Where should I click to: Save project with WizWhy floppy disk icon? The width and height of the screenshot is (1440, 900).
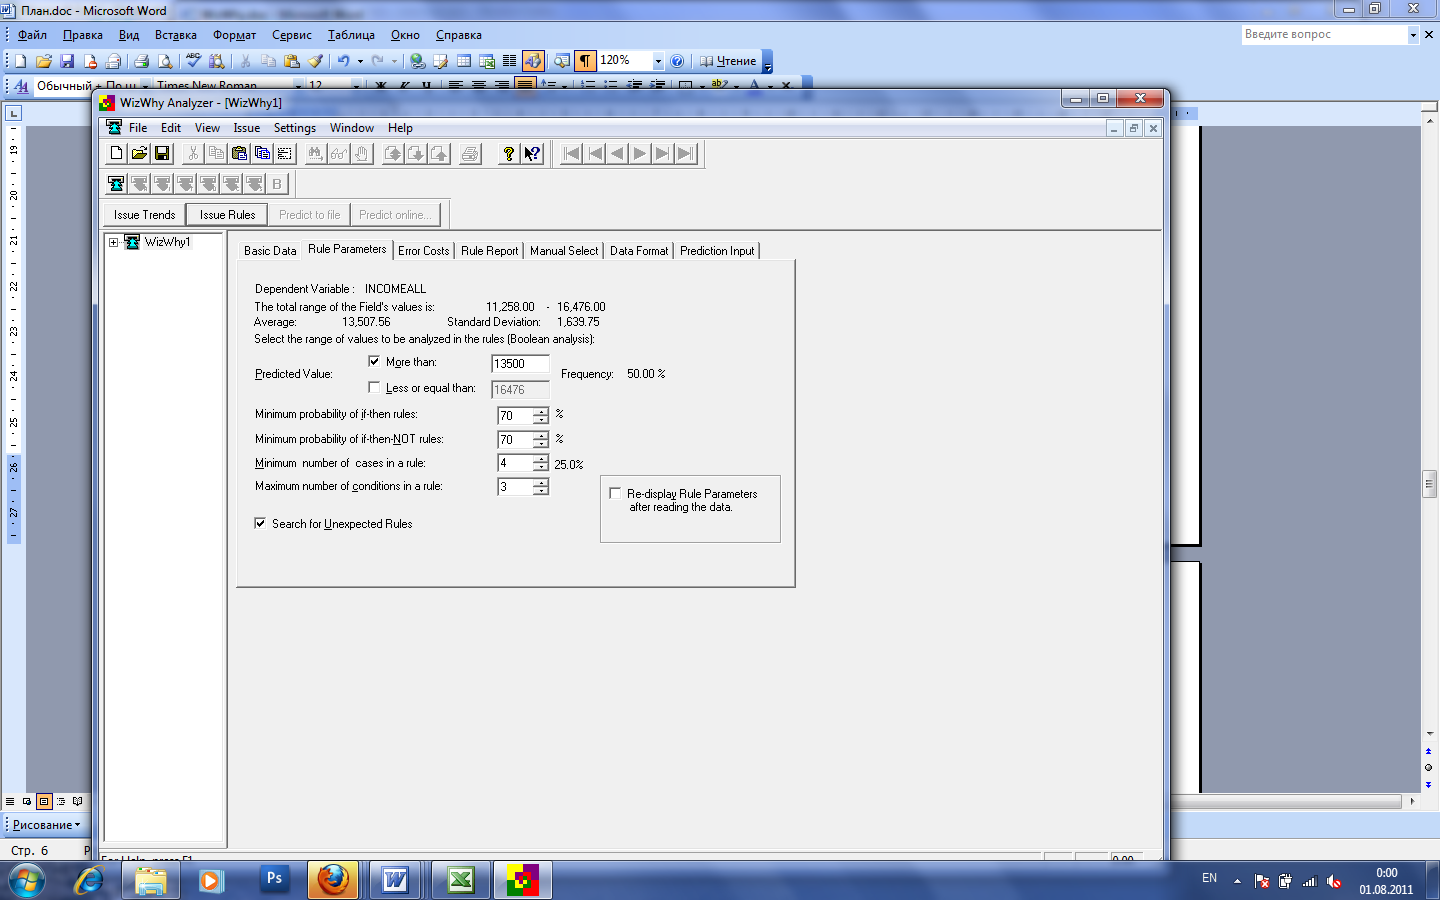(x=162, y=153)
